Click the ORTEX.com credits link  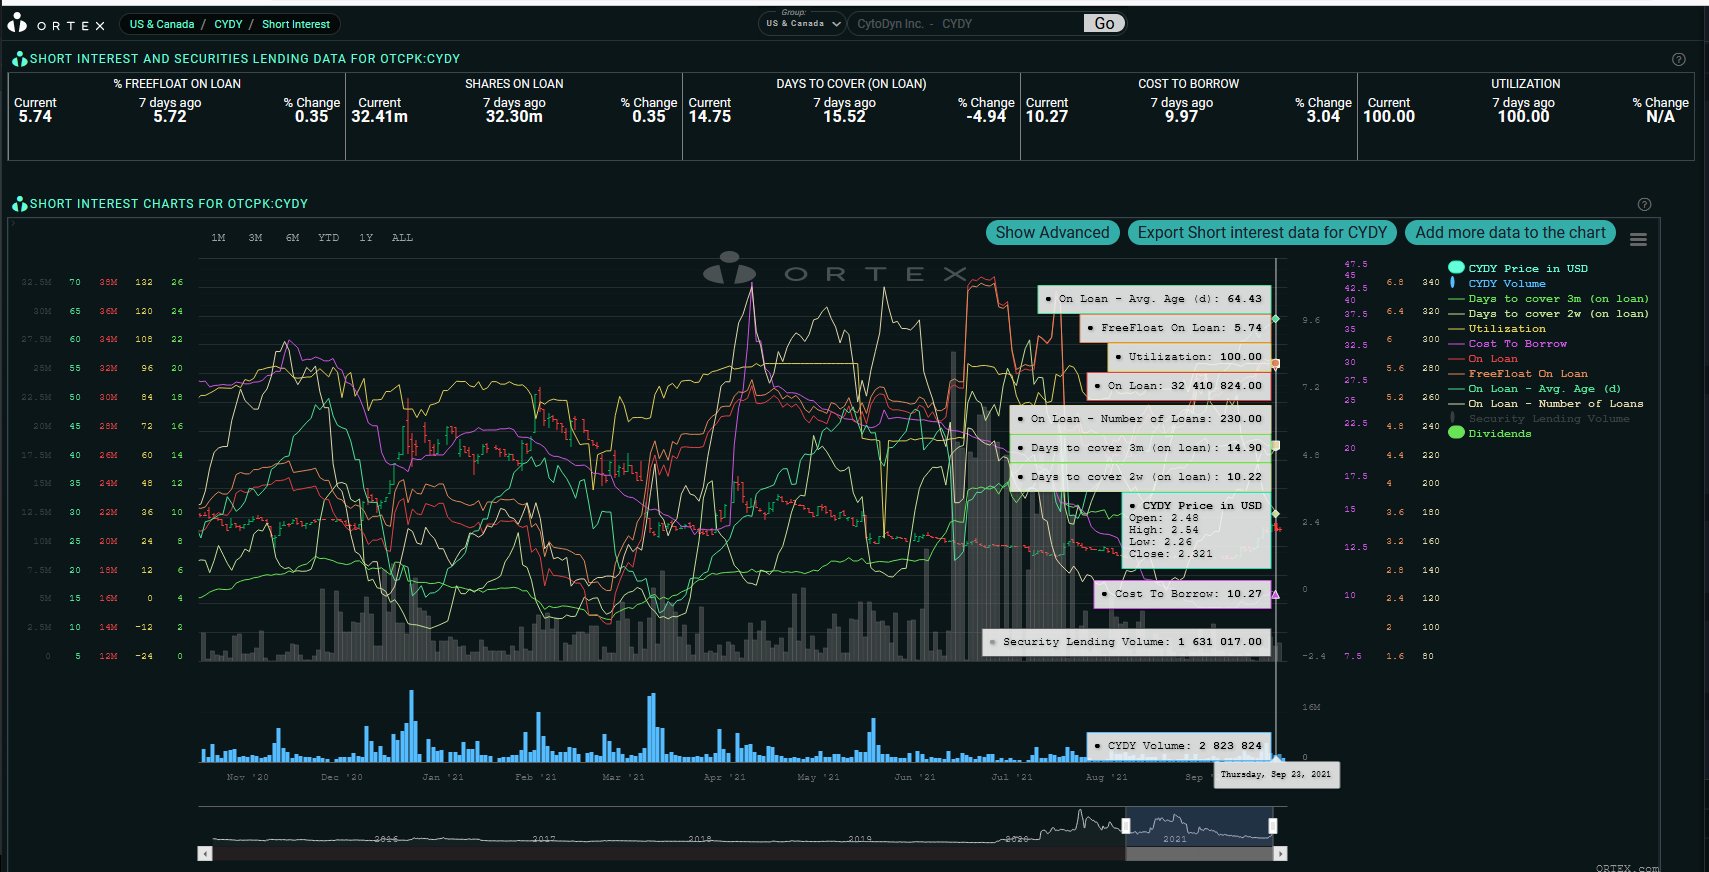(x=1627, y=867)
